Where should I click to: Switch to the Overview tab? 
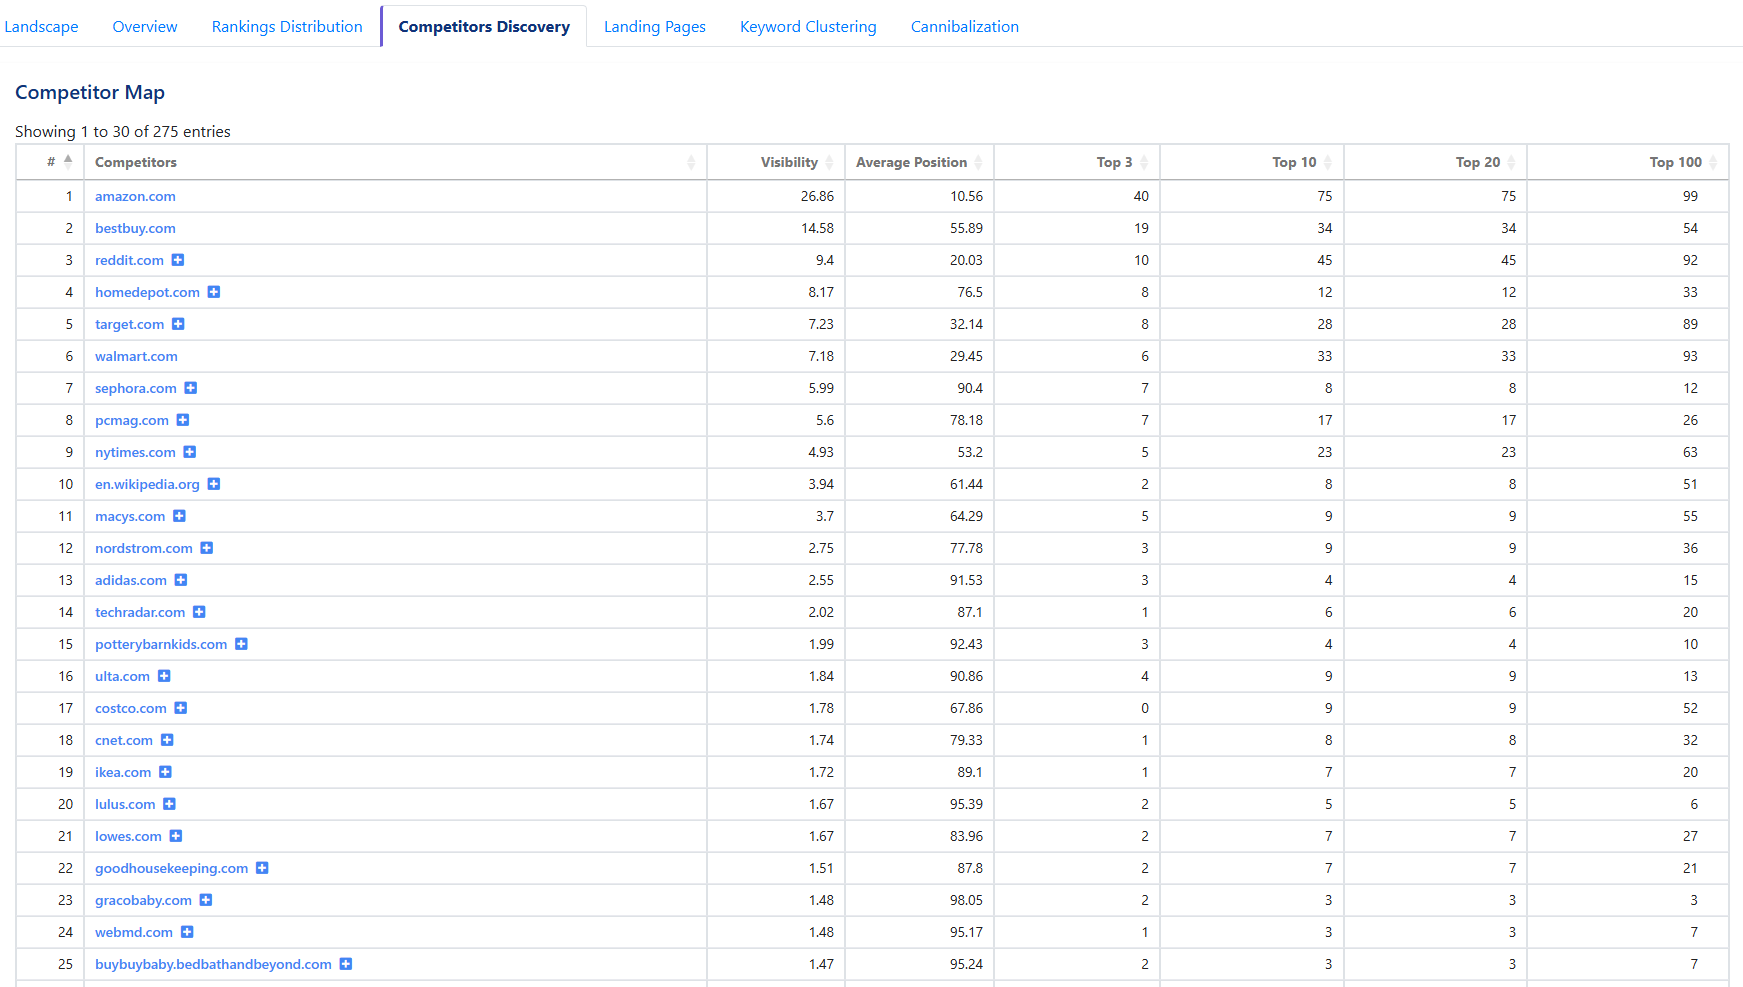tap(145, 27)
